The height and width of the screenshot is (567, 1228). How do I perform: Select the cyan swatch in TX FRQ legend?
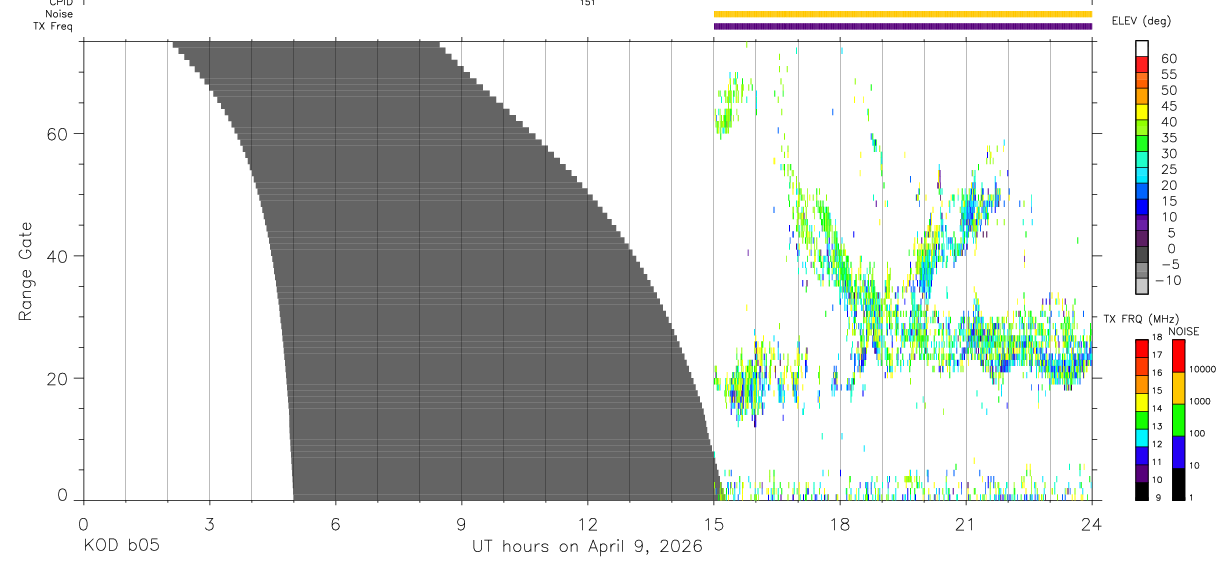[1142, 438]
